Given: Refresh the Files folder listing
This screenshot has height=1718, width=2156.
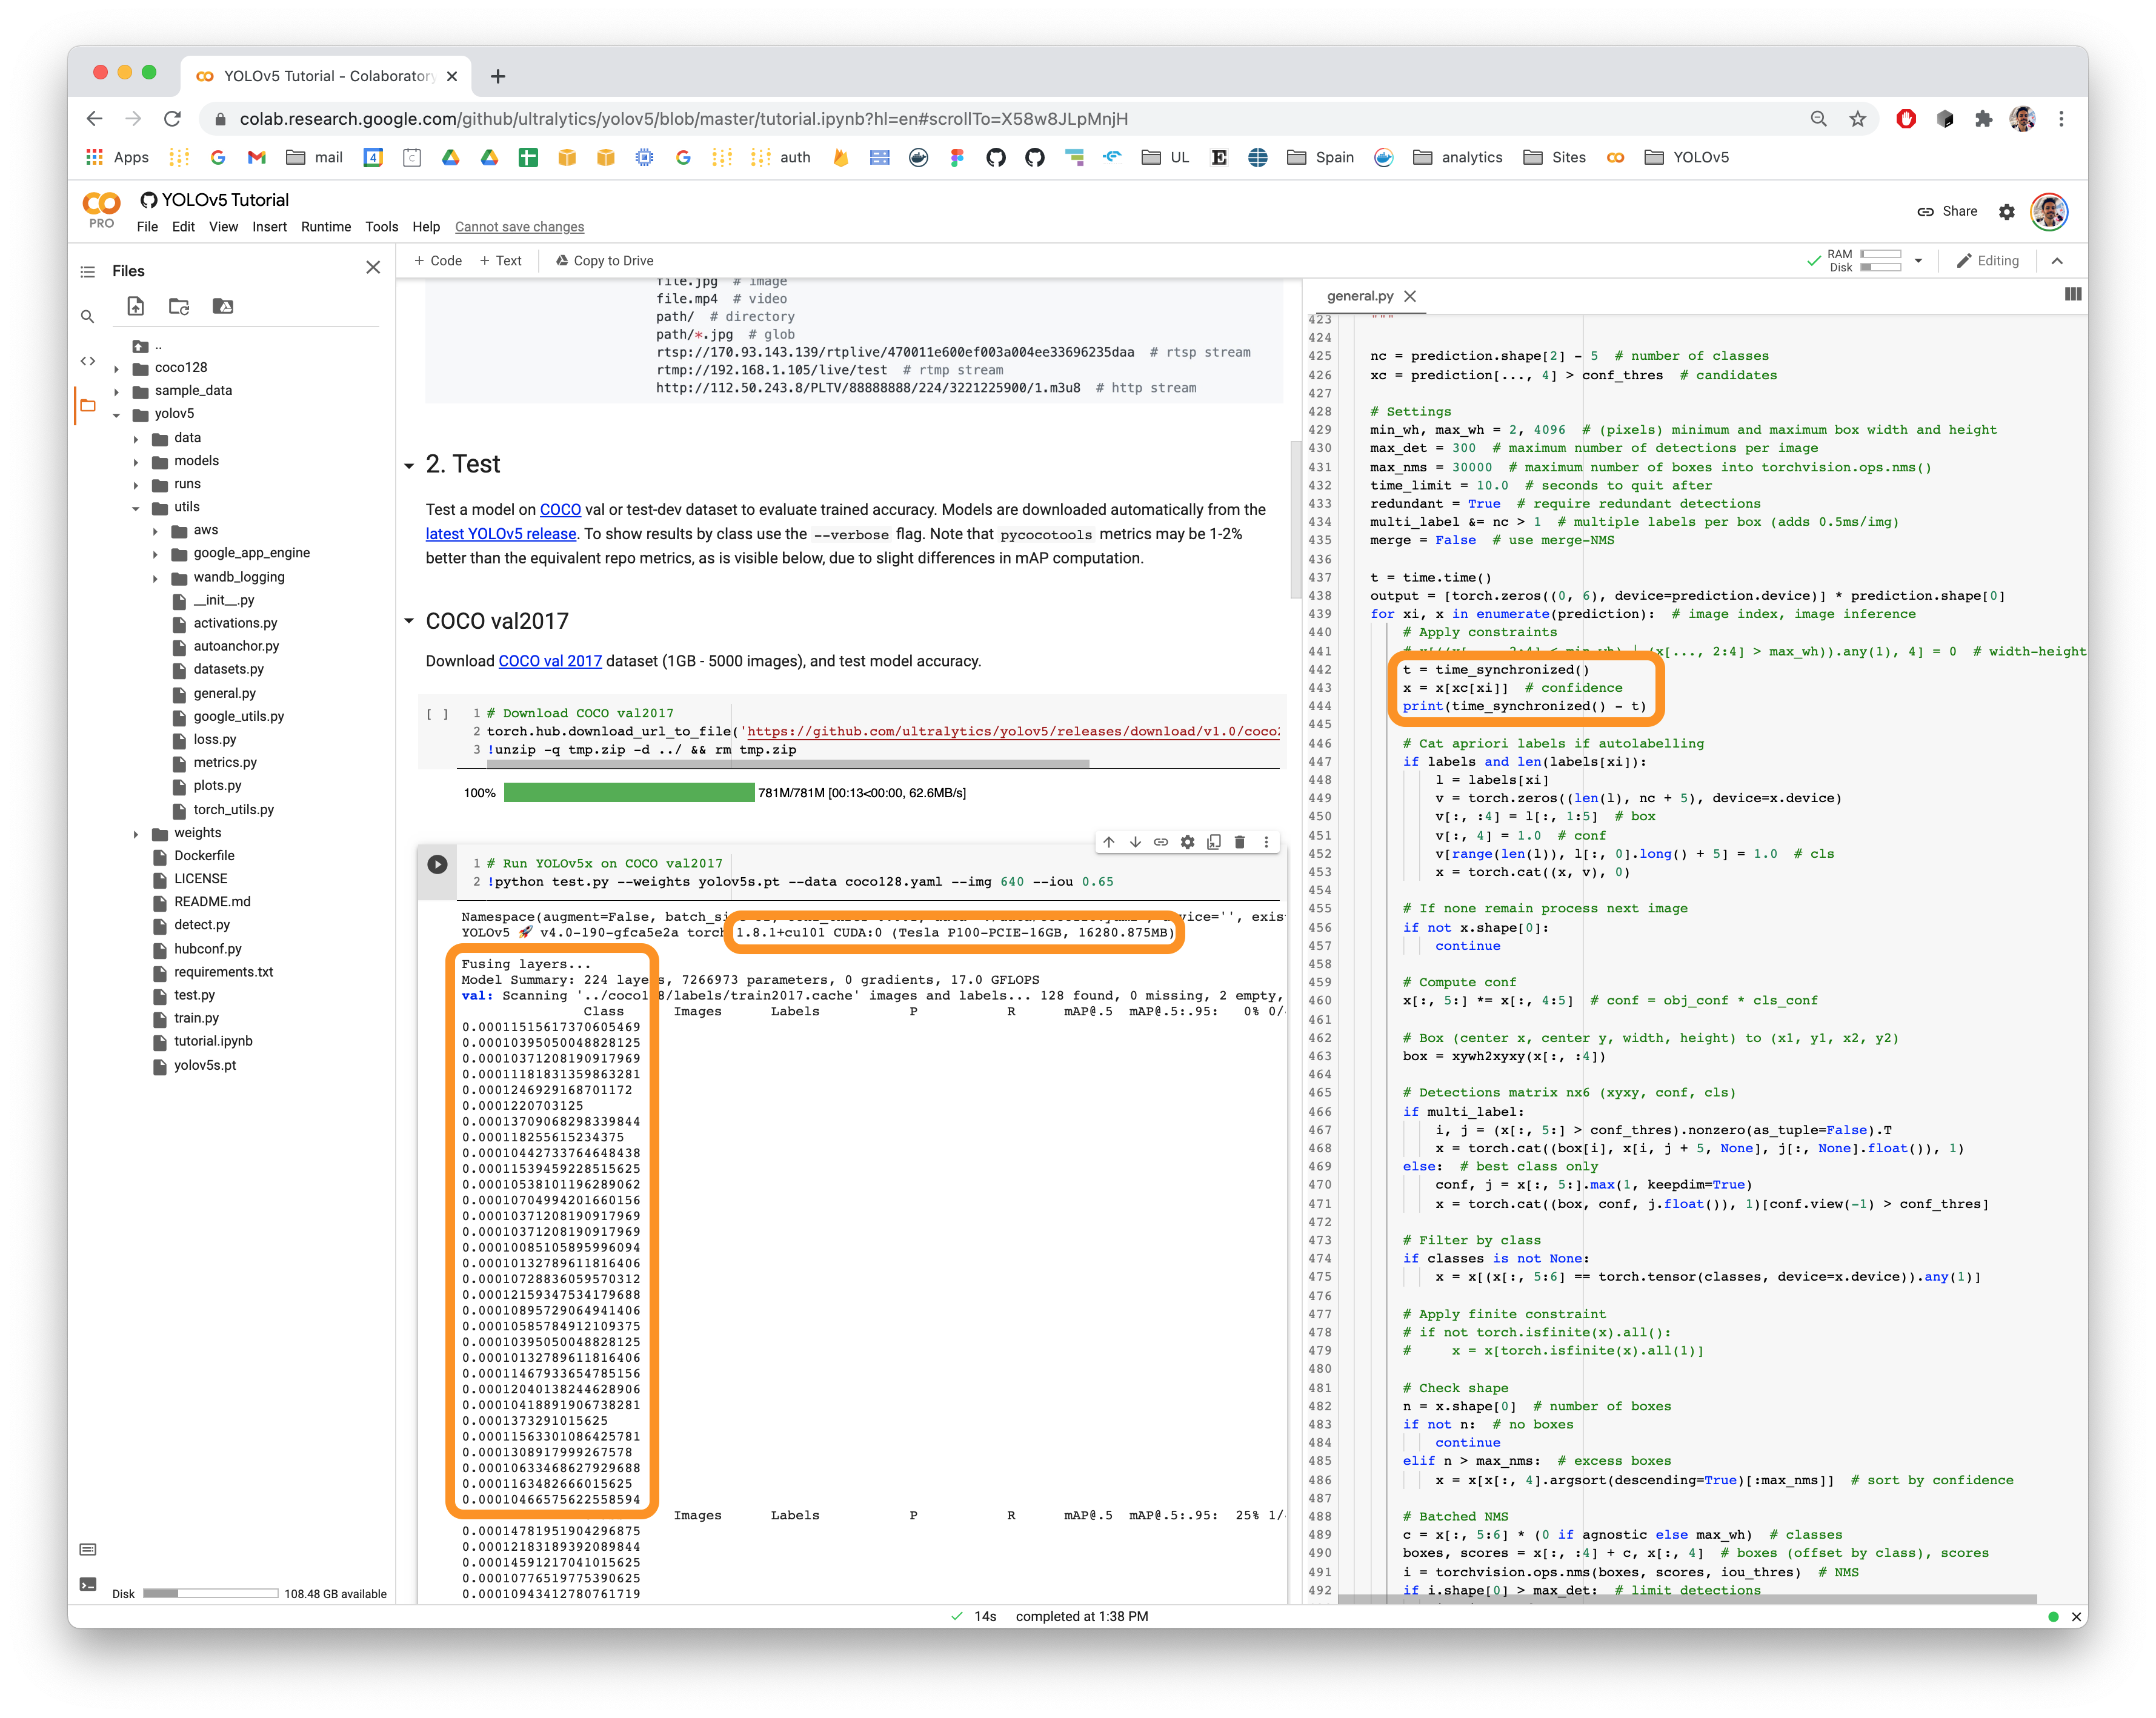Looking at the screenshot, I should click(x=179, y=306).
